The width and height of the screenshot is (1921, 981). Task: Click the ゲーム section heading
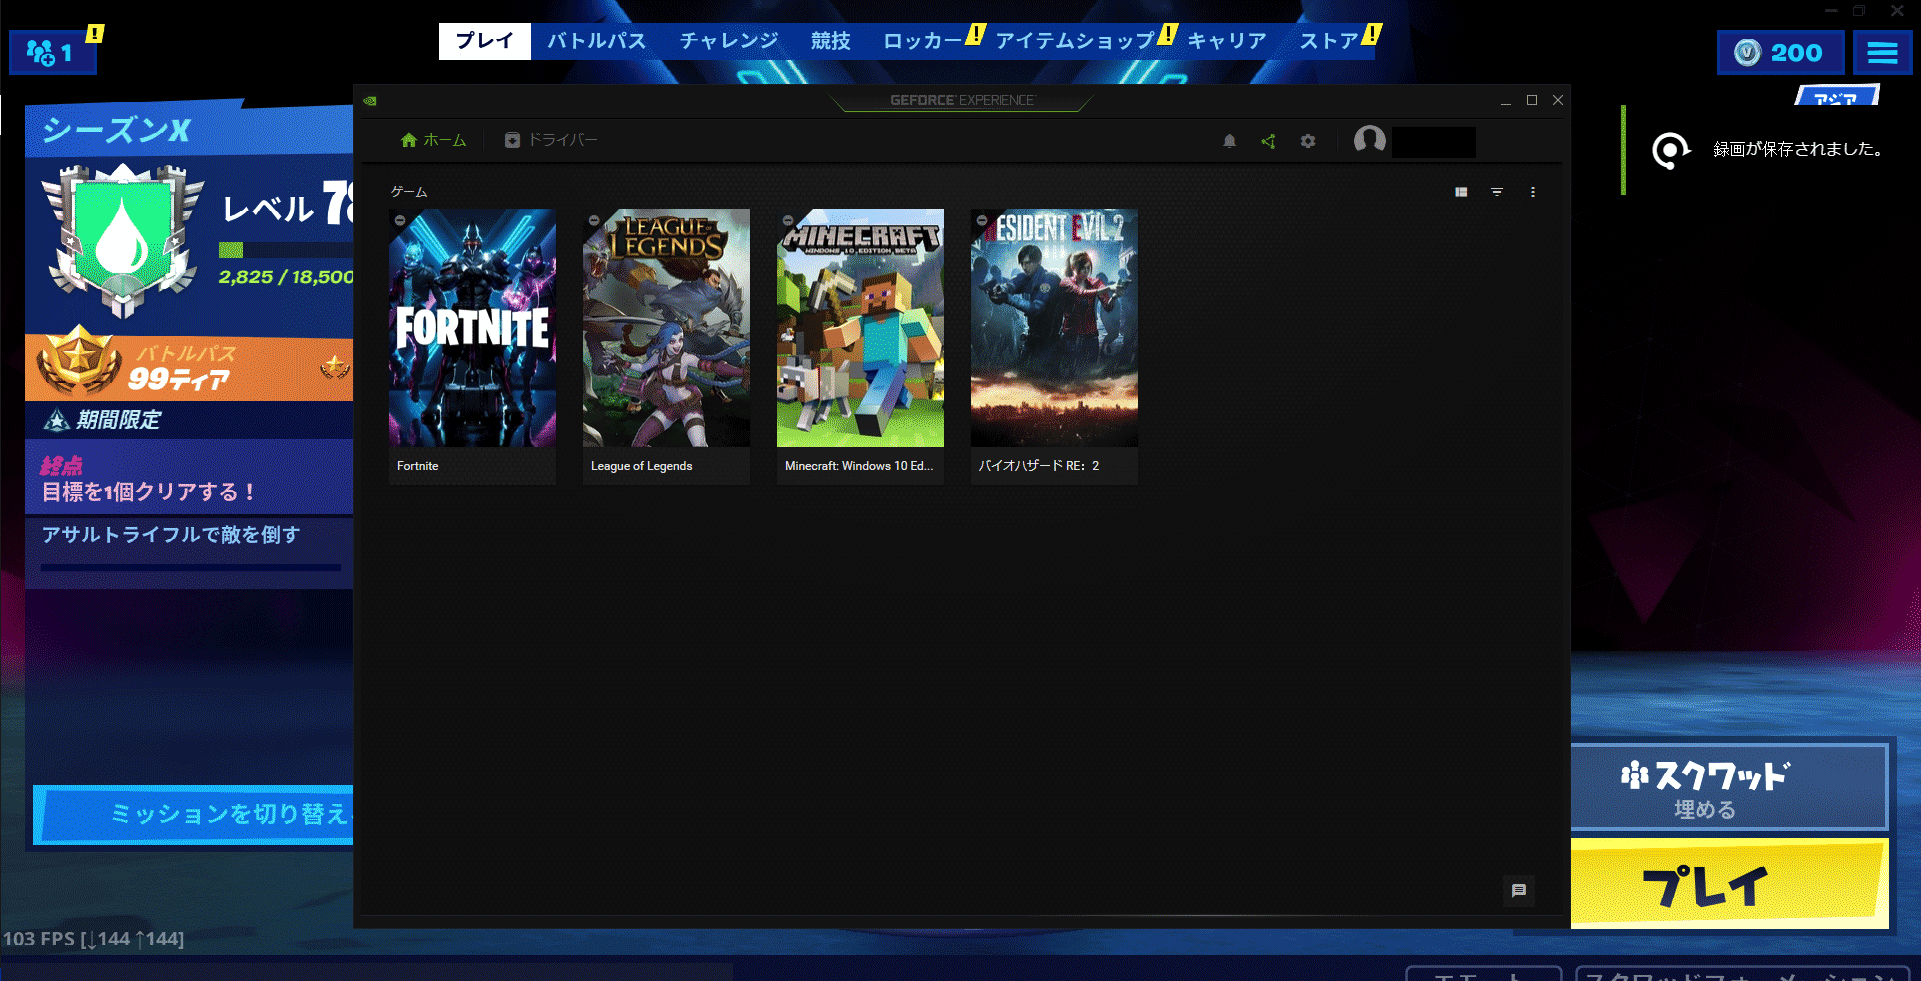click(409, 192)
